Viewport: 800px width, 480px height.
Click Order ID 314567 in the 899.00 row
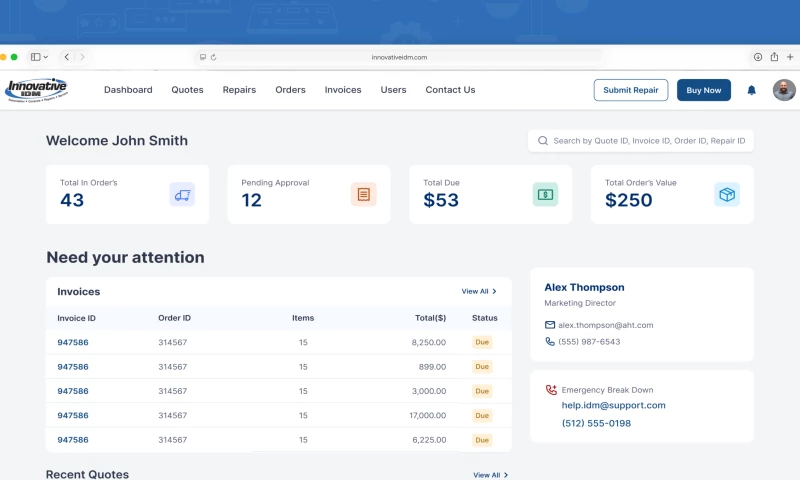172,367
